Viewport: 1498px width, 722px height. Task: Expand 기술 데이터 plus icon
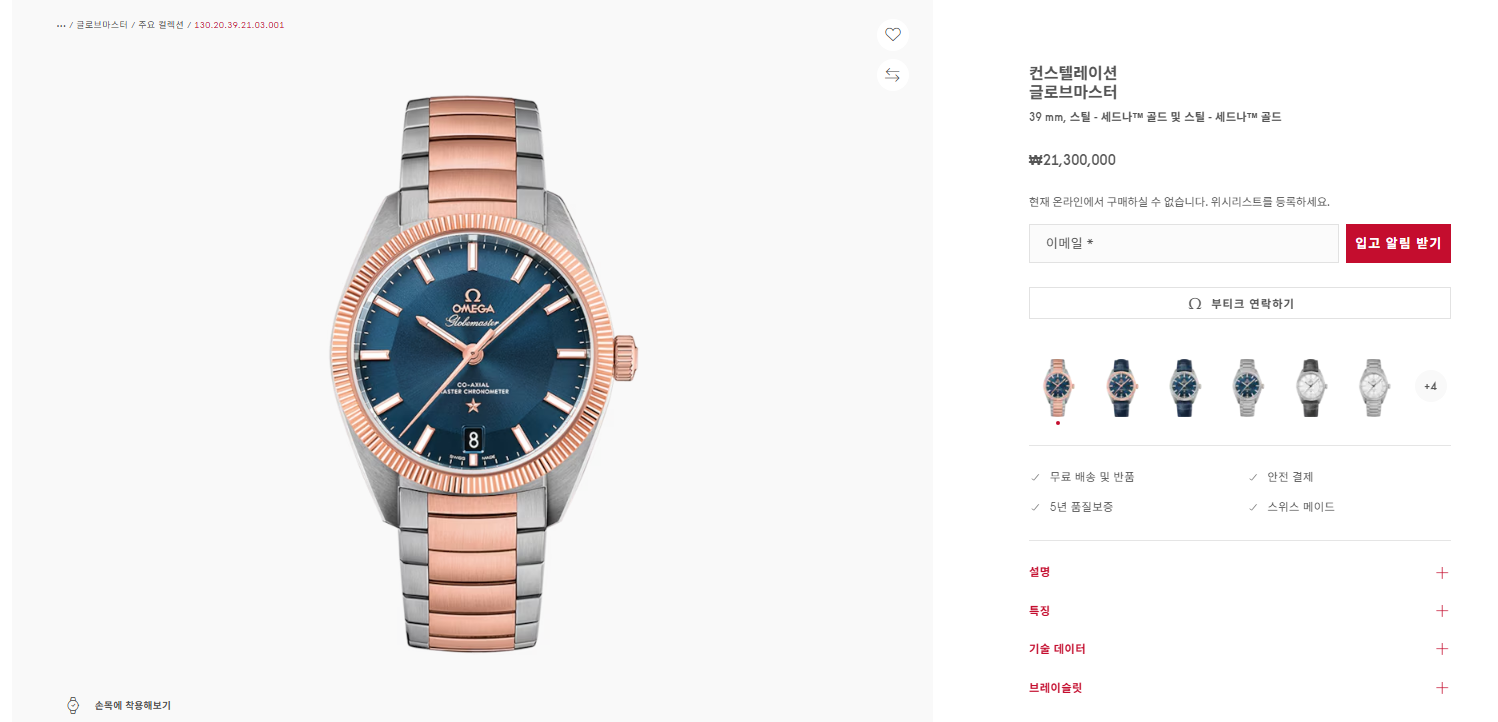(1441, 649)
